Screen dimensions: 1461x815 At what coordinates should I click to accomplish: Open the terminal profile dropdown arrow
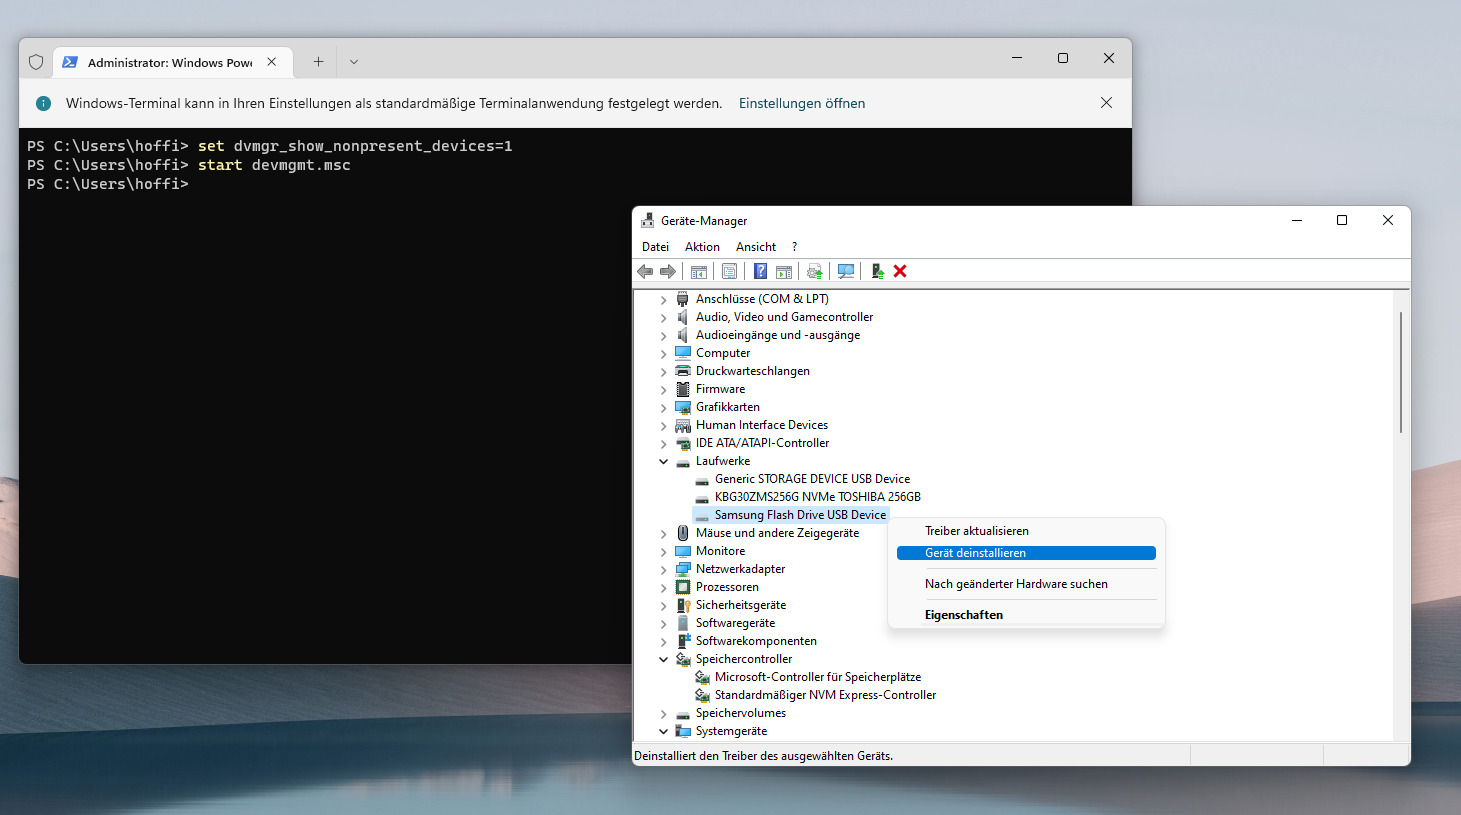click(354, 62)
